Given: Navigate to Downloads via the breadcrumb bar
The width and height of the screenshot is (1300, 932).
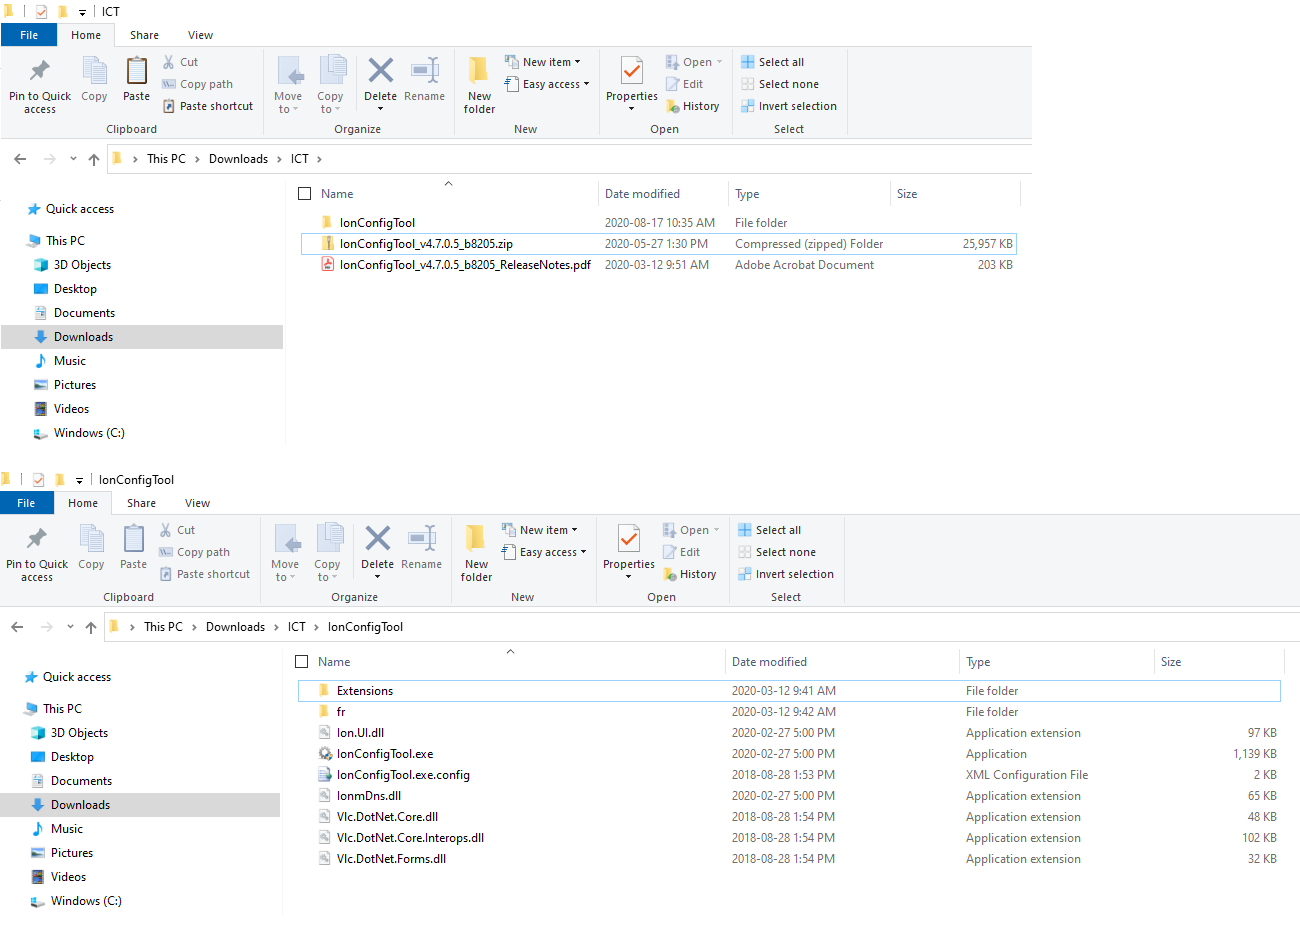Looking at the screenshot, I should pyautogui.click(x=238, y=158).
